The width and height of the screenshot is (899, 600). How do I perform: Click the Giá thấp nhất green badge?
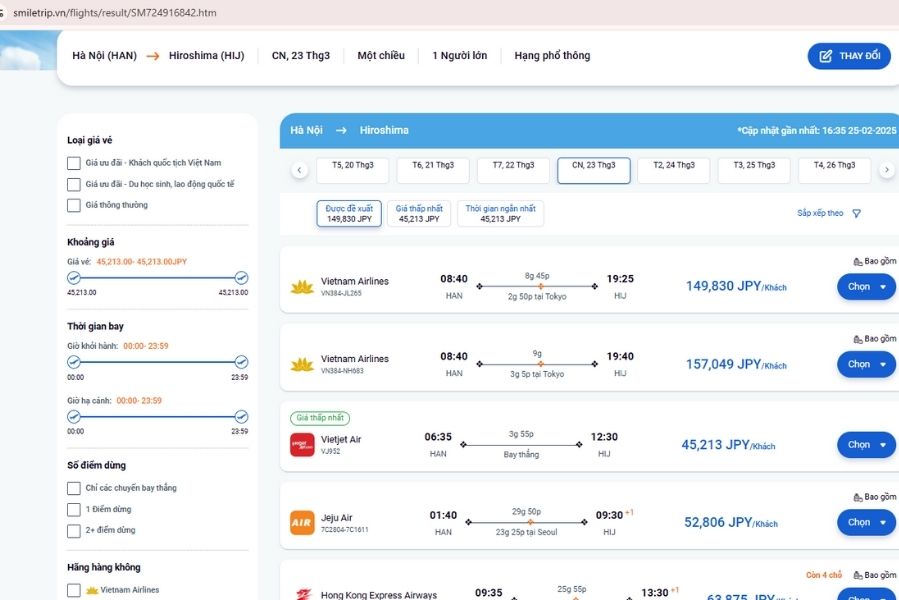point(320,418)
